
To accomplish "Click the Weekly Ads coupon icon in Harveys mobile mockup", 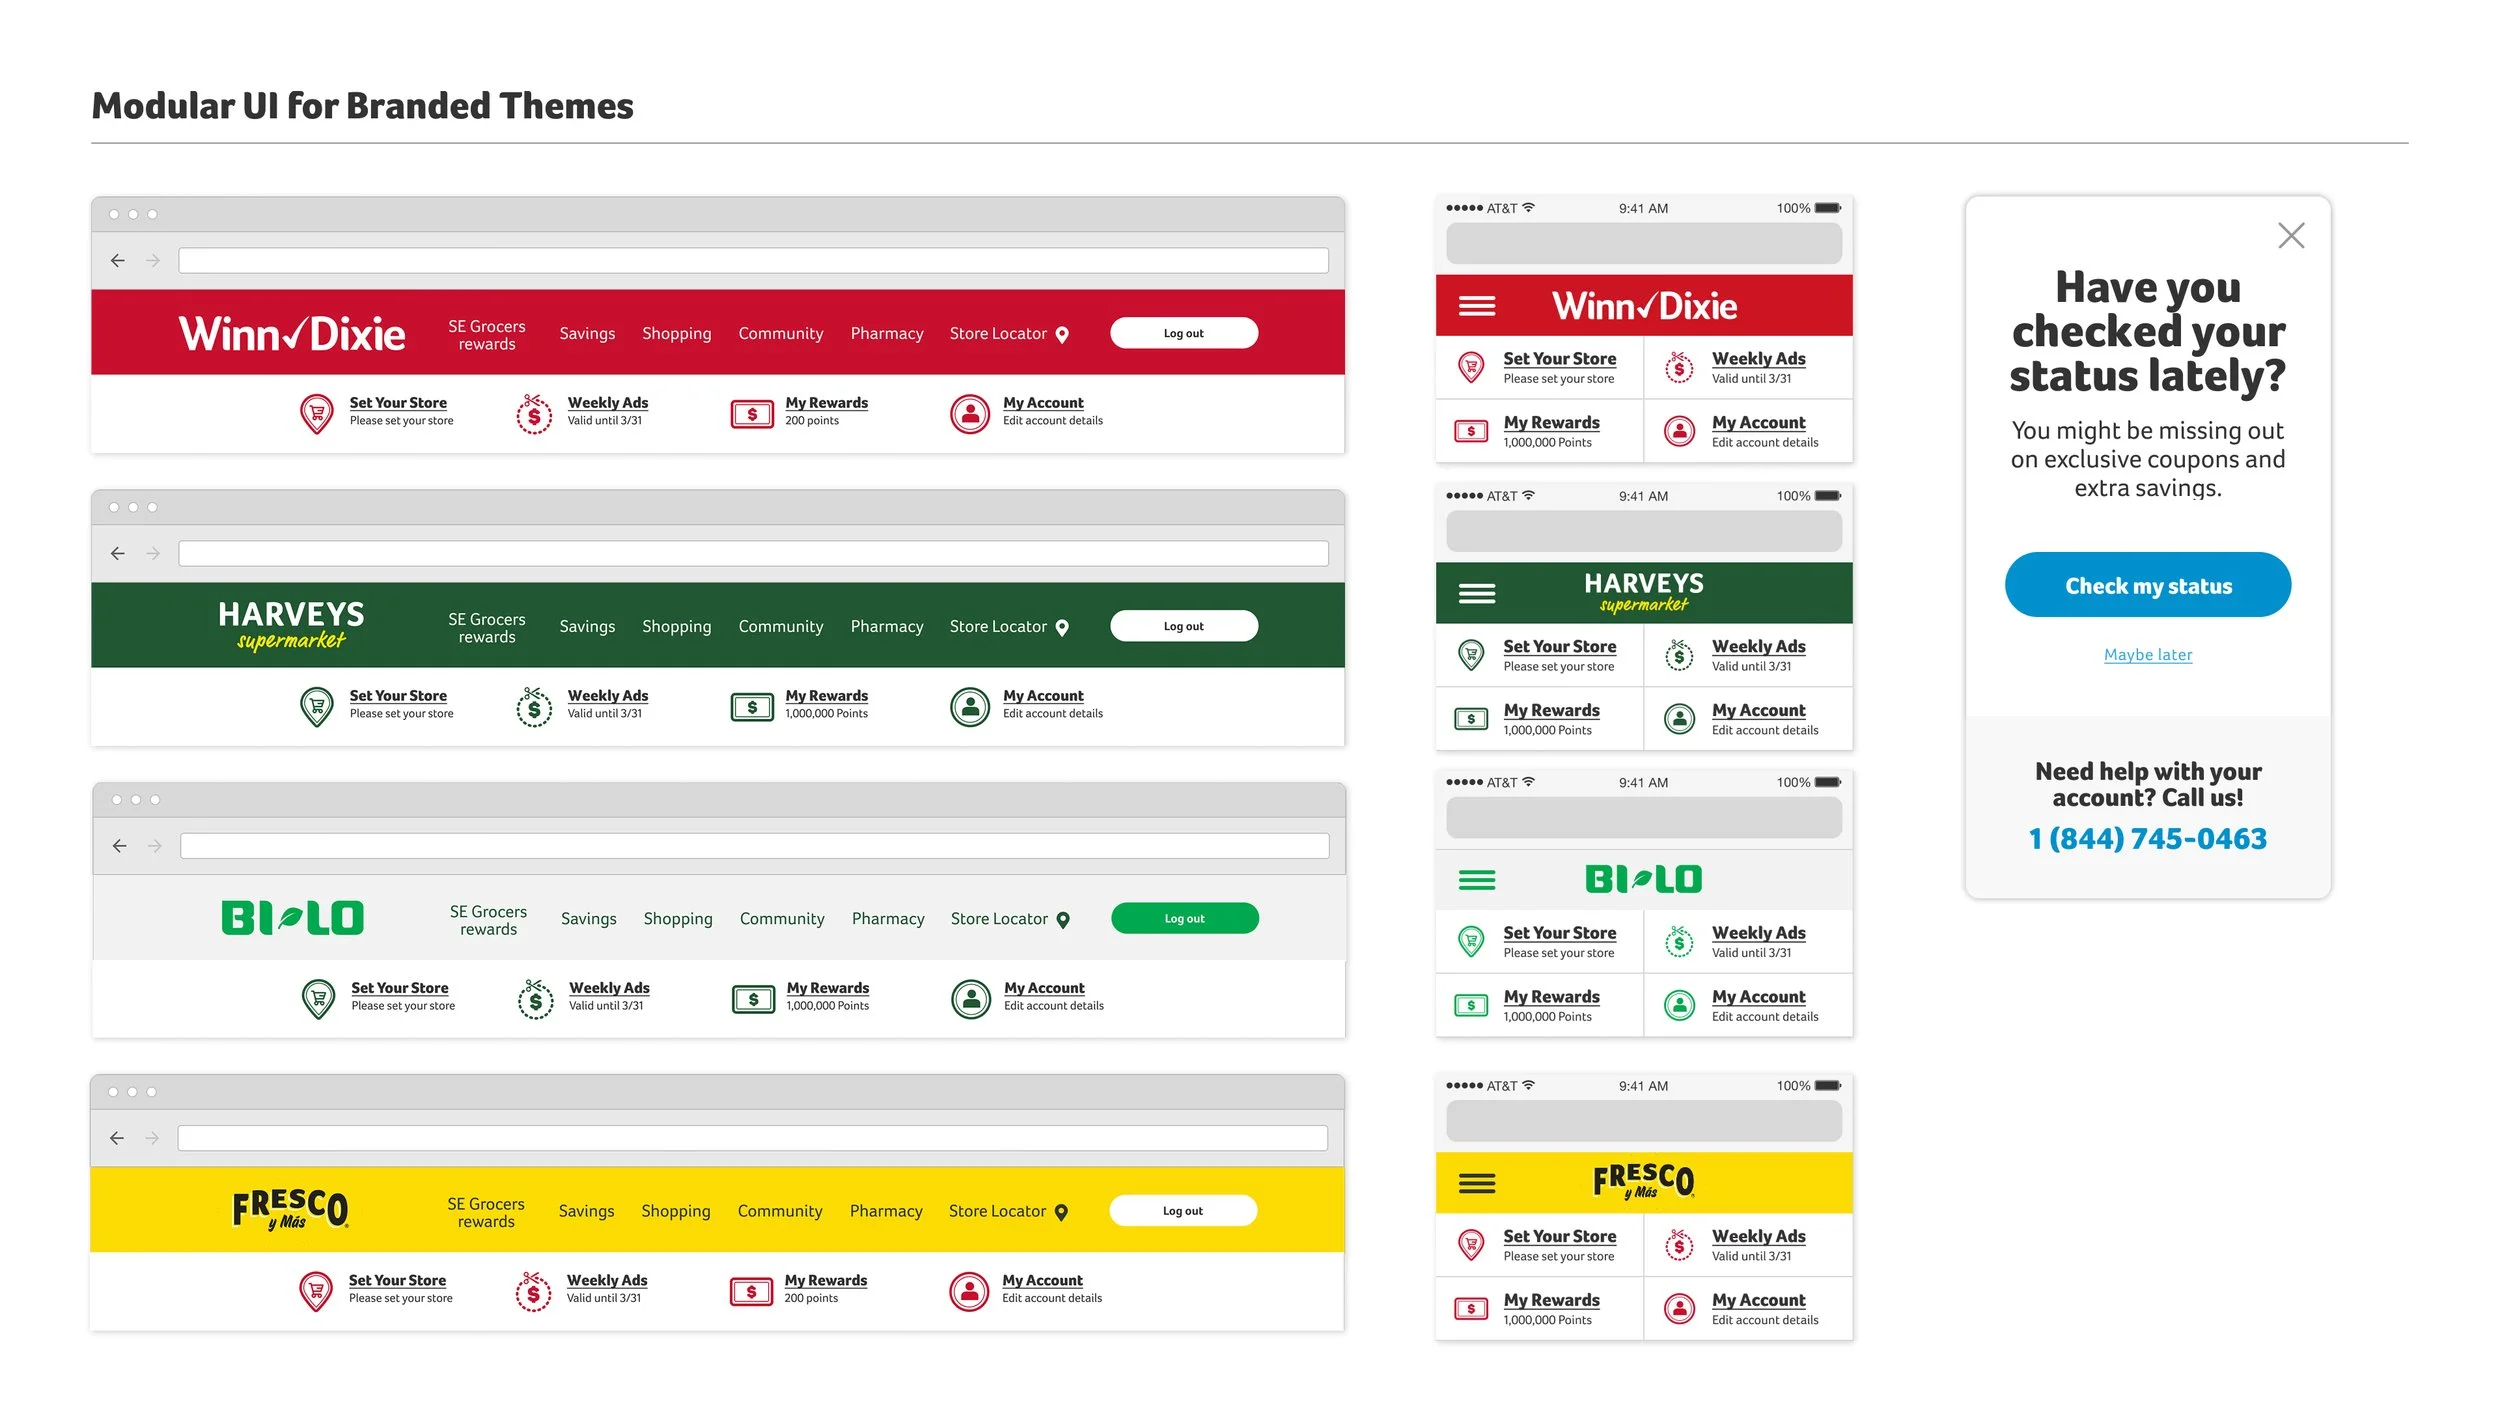I will pos(1679,656).
